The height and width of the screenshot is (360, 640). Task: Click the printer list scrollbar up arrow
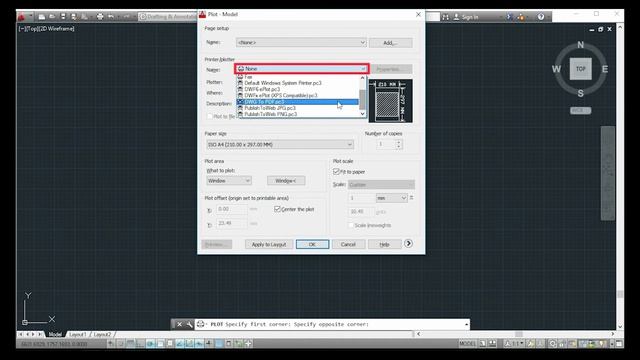tap(362, 78)
